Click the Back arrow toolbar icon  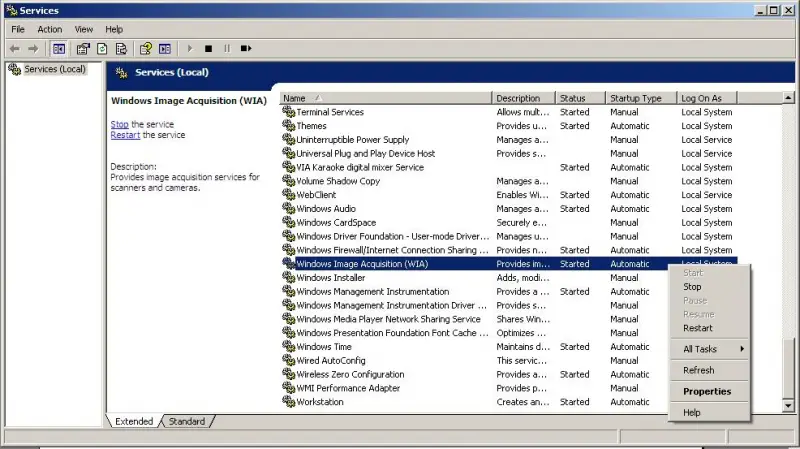pos(14,48)
